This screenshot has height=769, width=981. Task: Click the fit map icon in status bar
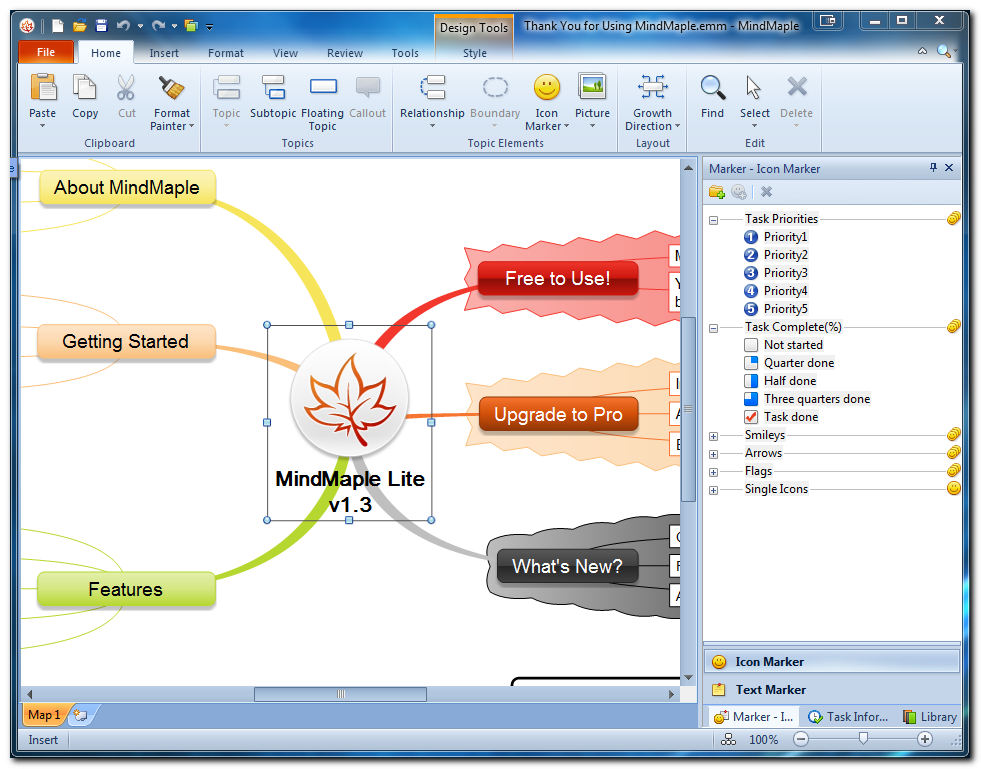point(728,740)
